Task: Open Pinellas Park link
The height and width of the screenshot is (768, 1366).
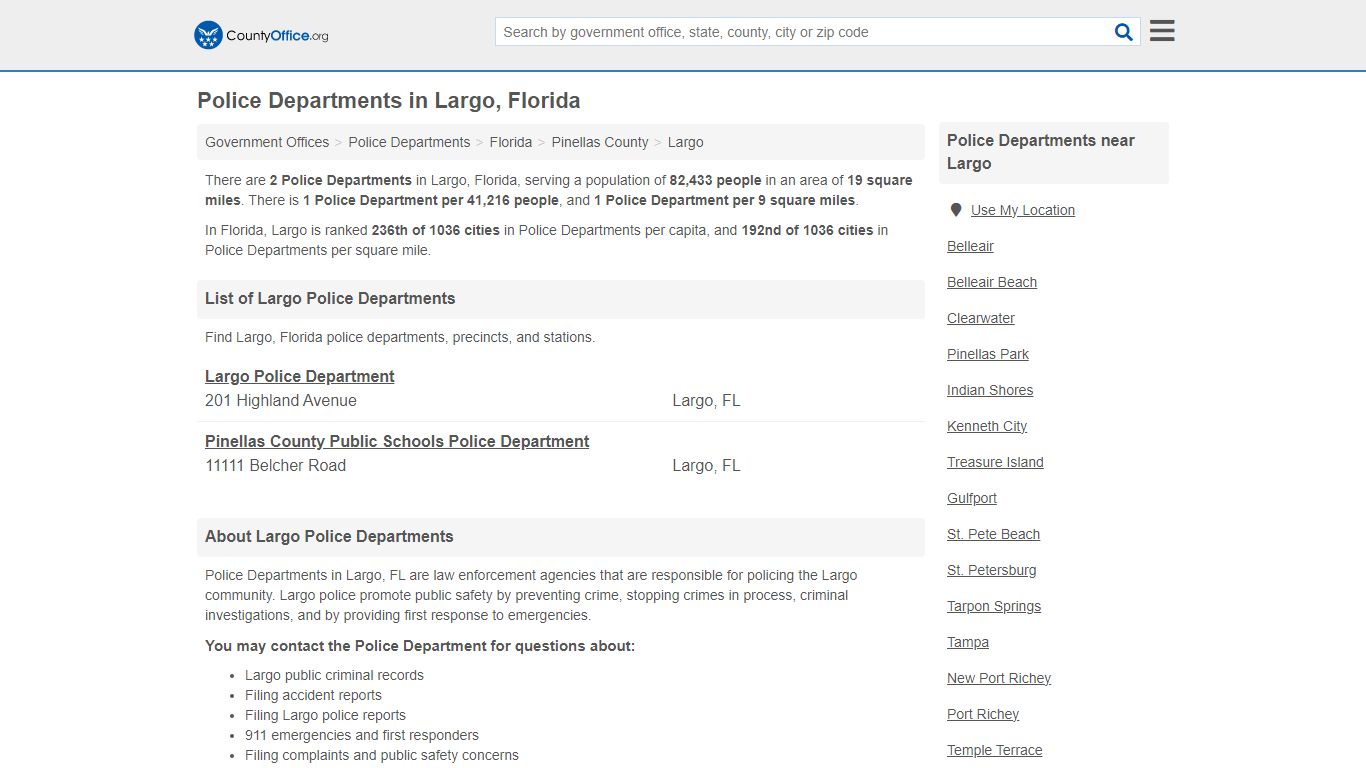Action: tap(988, 354)
